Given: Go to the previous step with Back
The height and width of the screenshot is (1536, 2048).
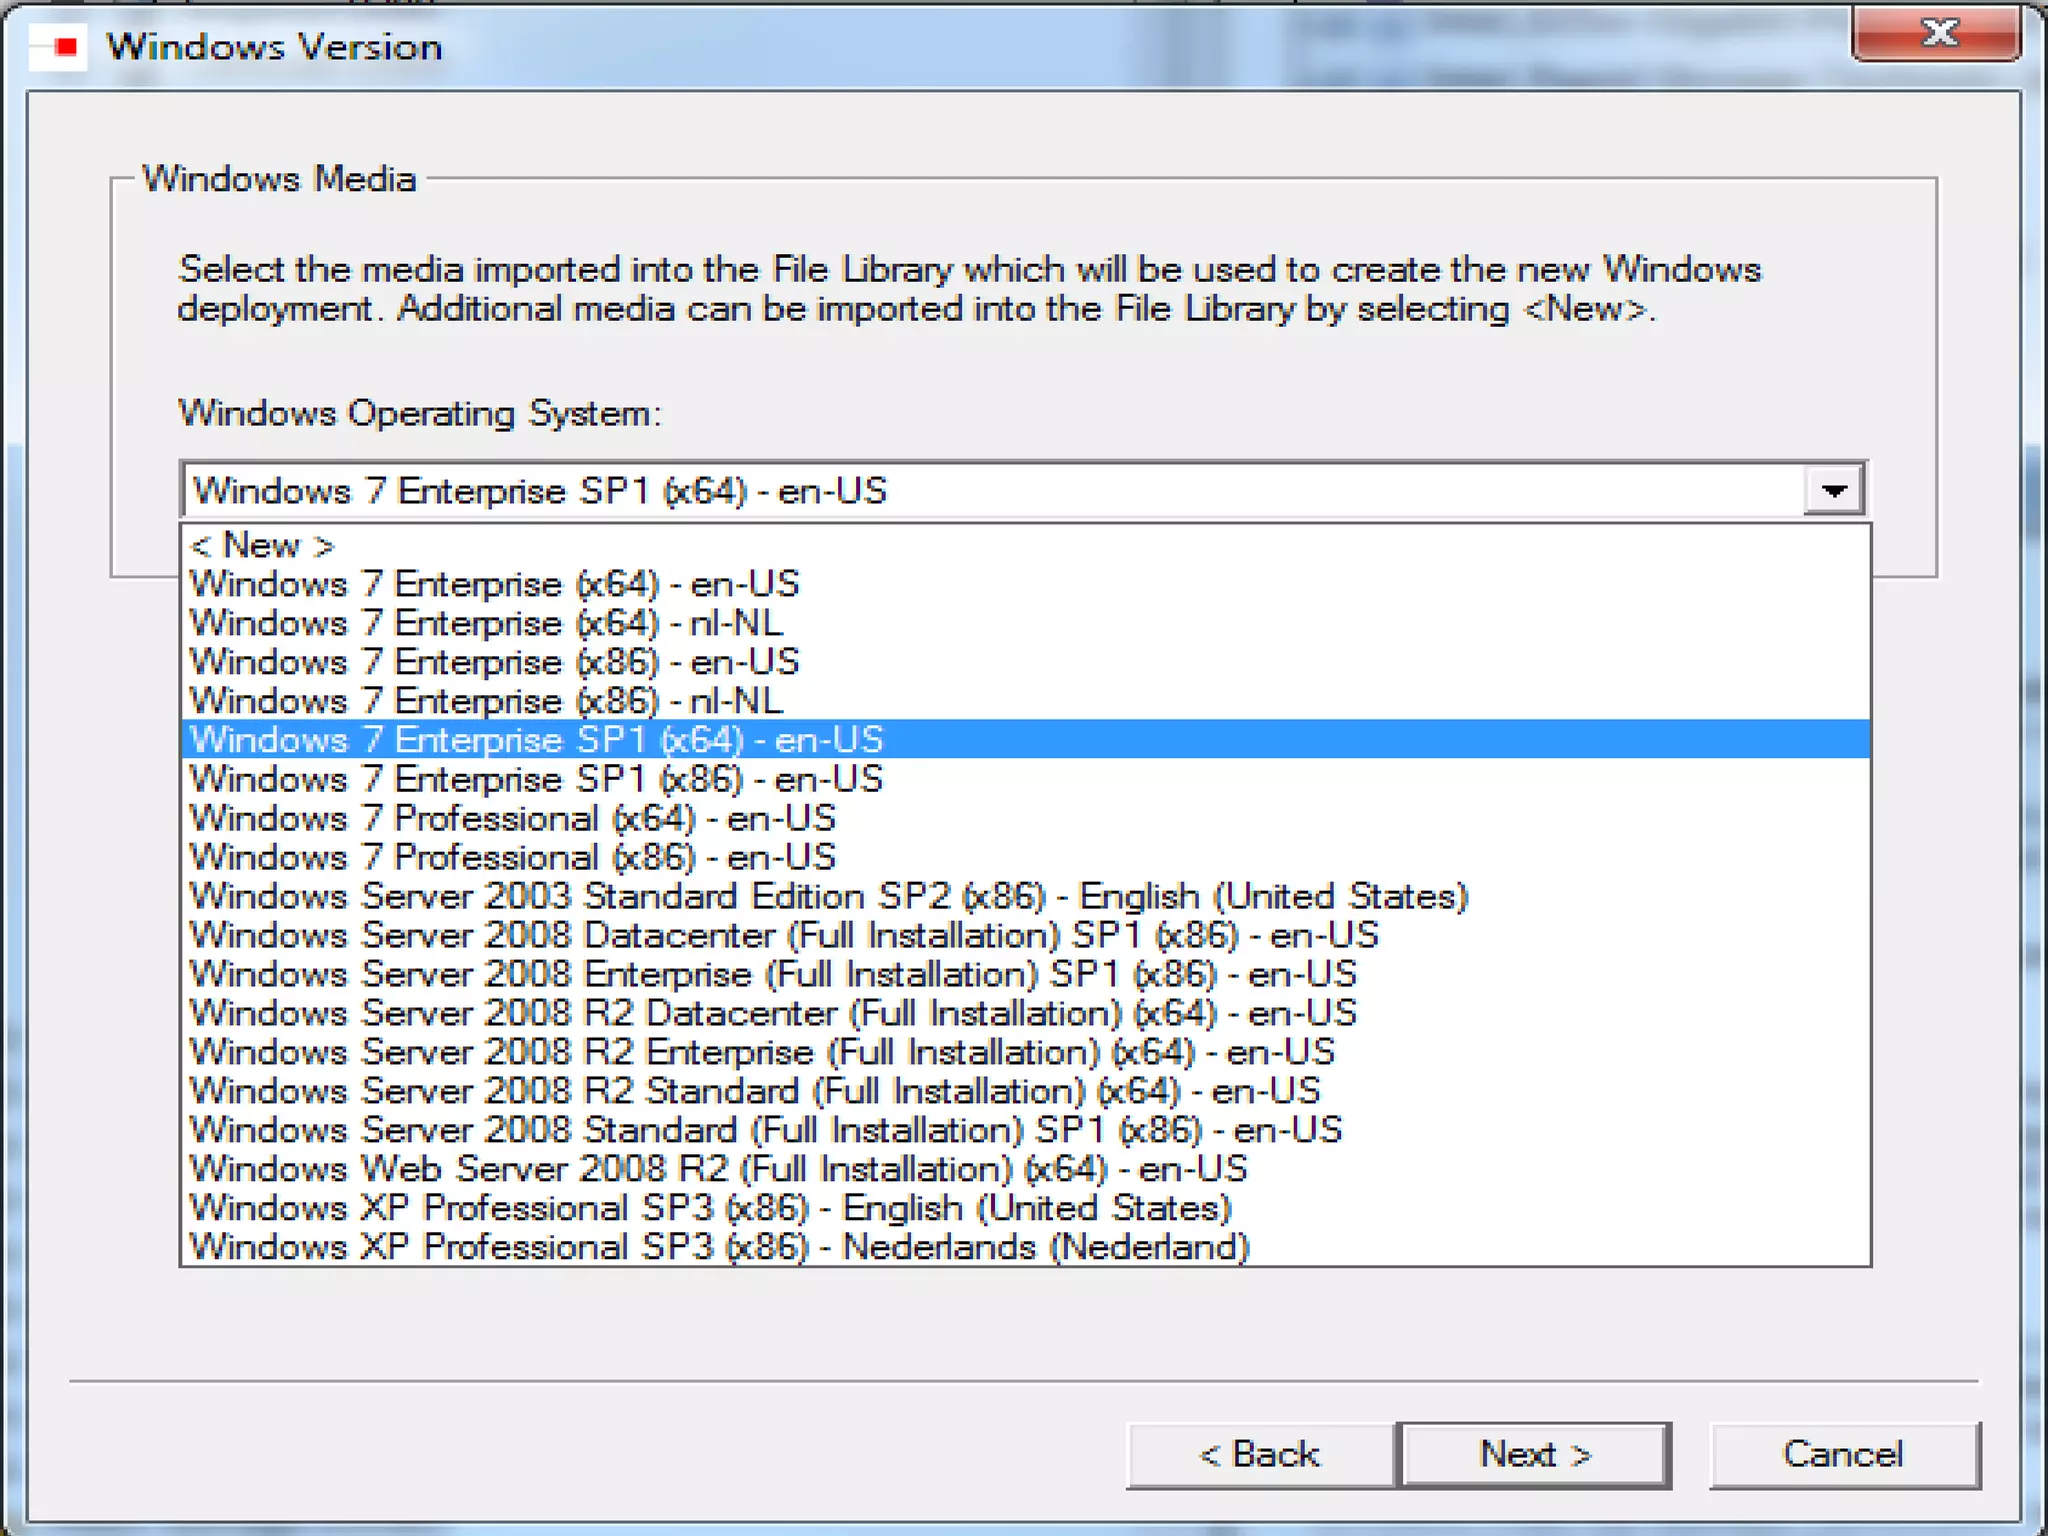Looking at the screenshot, I should point(1260,1454).
